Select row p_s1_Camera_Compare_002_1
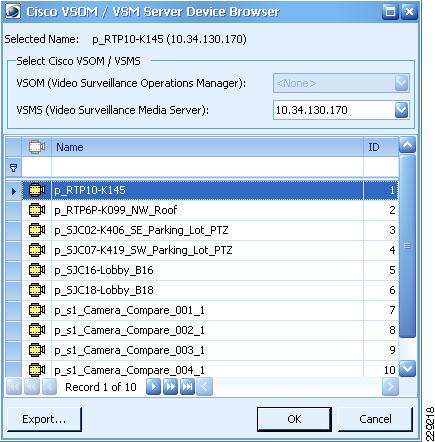The image size is (435, 442). (210, 330)
